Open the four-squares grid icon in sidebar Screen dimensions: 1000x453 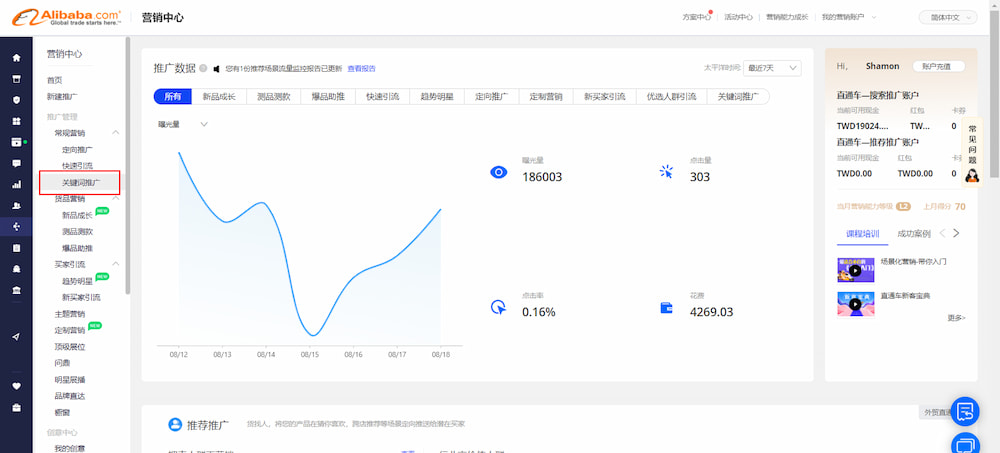click(17, 121)
